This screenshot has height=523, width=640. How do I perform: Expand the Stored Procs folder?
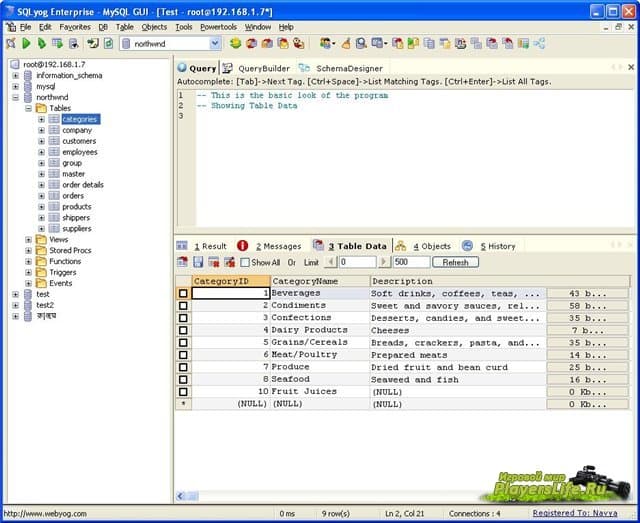(28, 251)
